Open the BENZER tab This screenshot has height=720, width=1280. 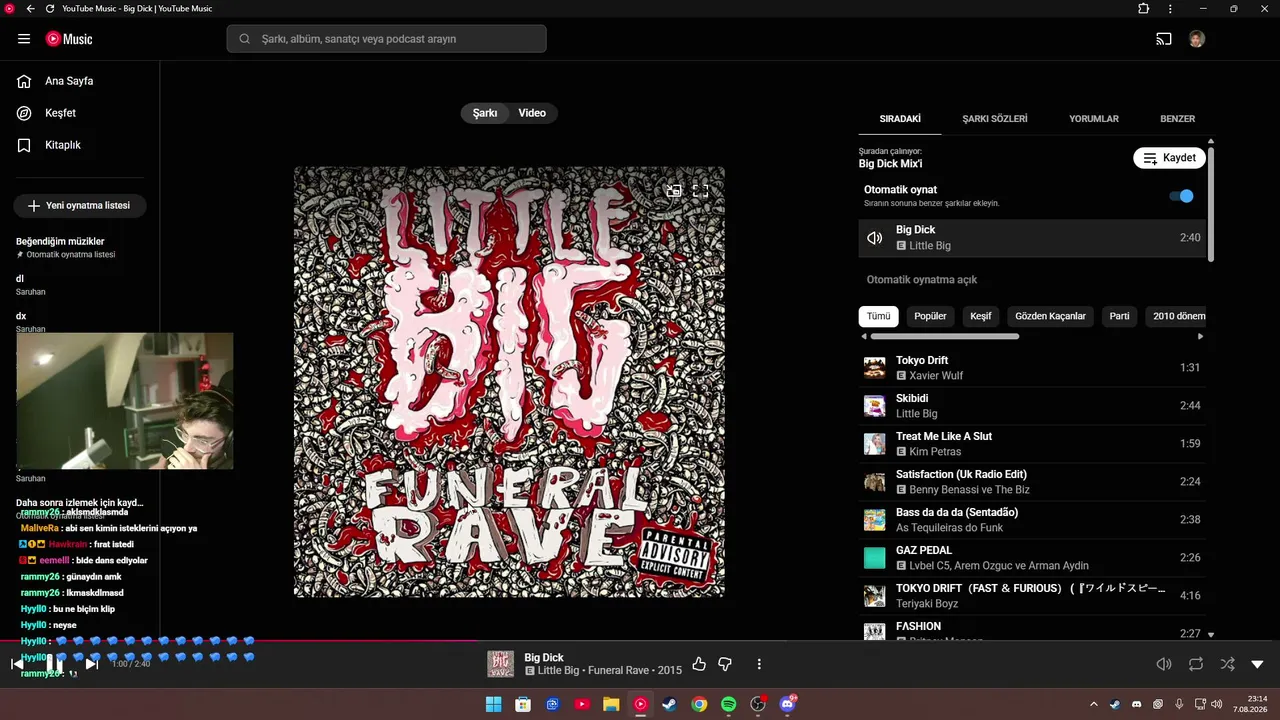1177,119
